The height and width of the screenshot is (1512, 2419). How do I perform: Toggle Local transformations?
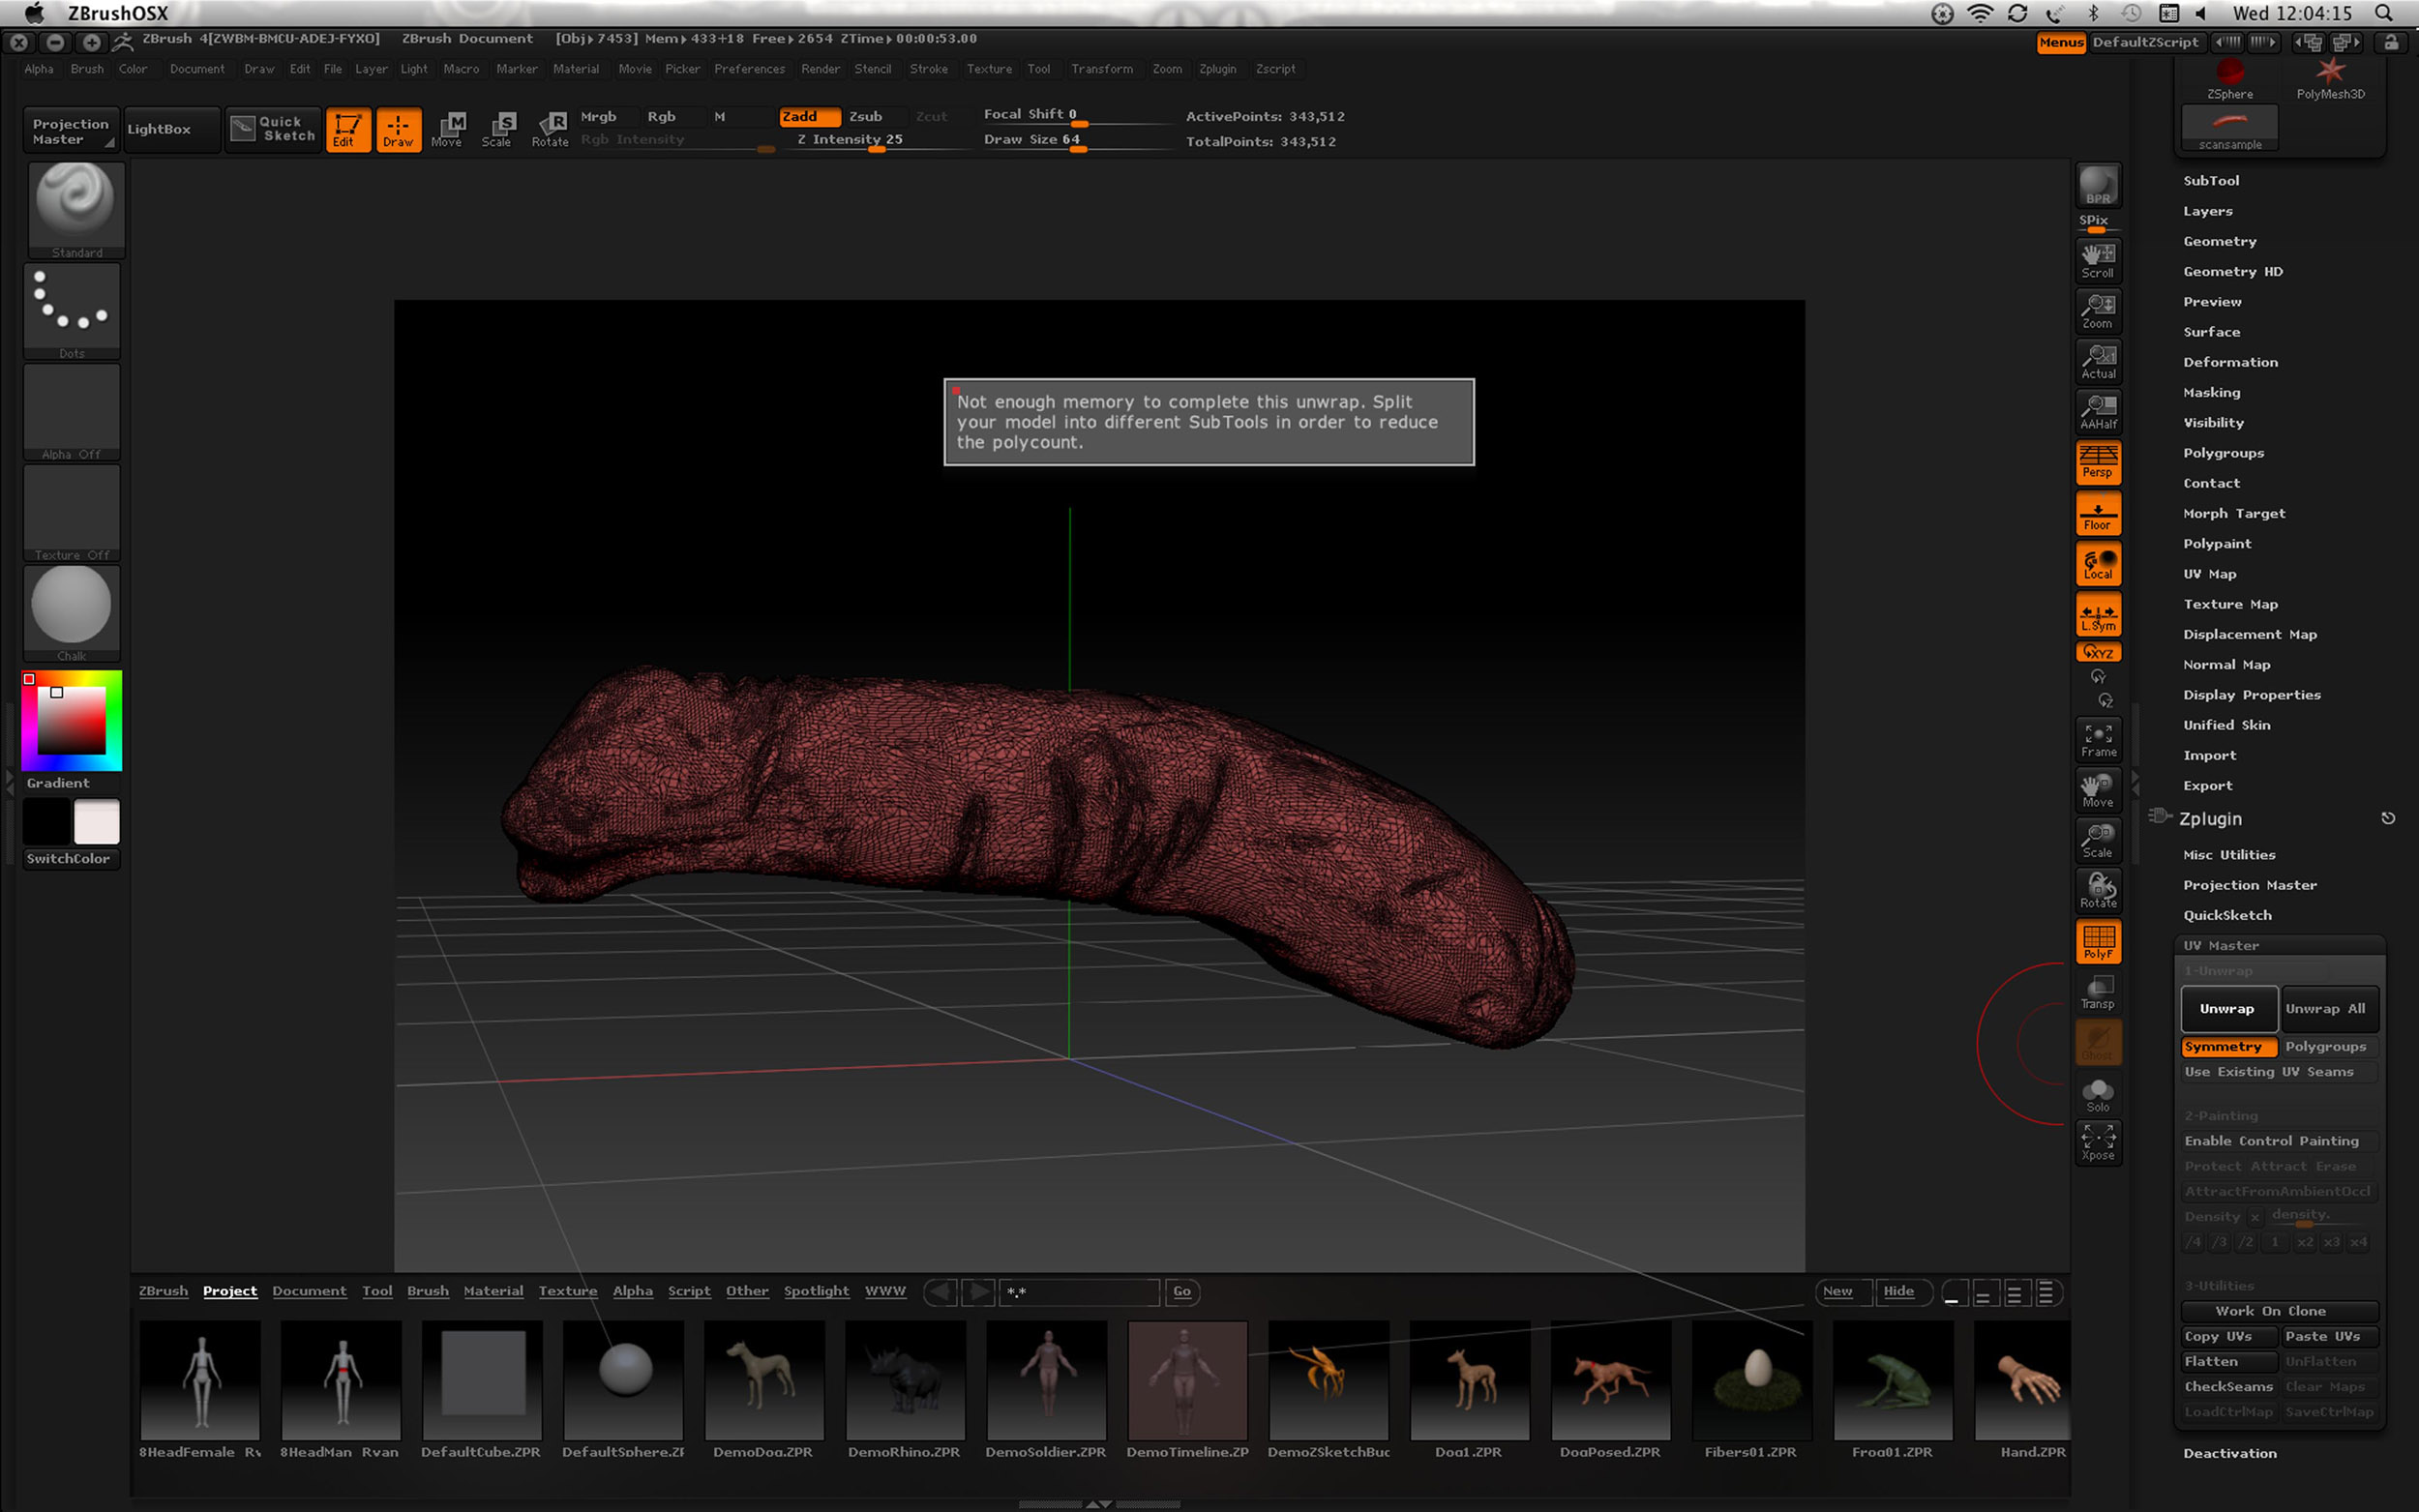coord(2098,563)
